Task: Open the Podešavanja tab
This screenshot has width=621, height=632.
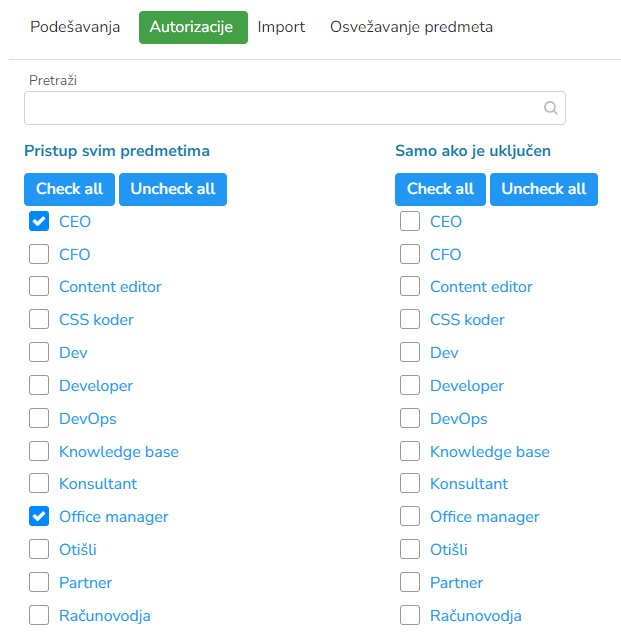Action: click(x=75, y=27)
